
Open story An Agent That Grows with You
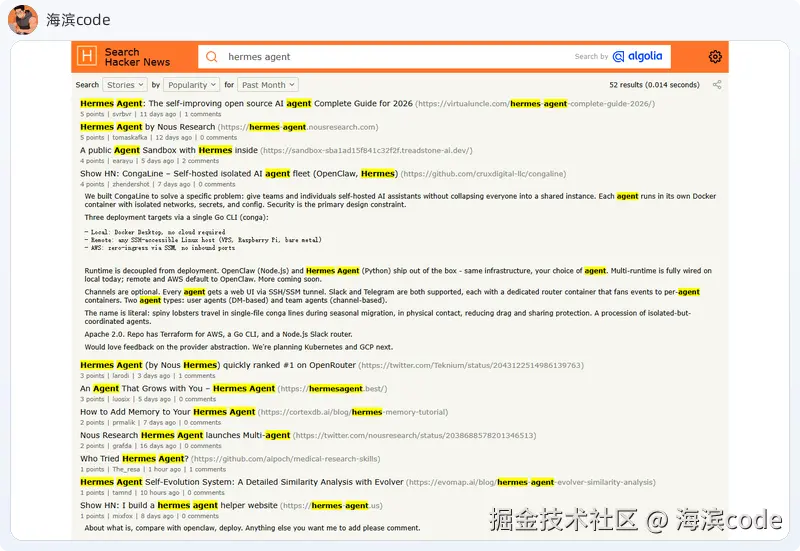(178, 388)
